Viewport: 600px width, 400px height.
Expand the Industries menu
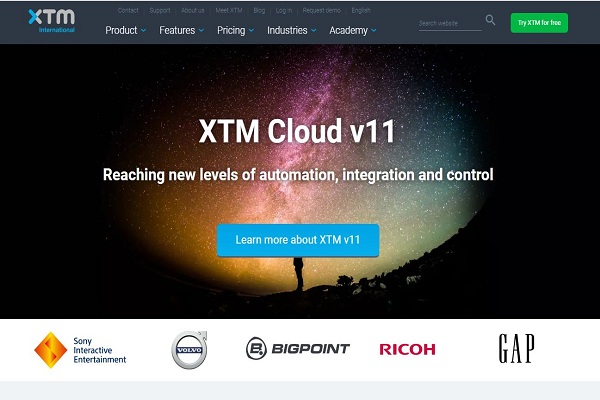(292, 30)
